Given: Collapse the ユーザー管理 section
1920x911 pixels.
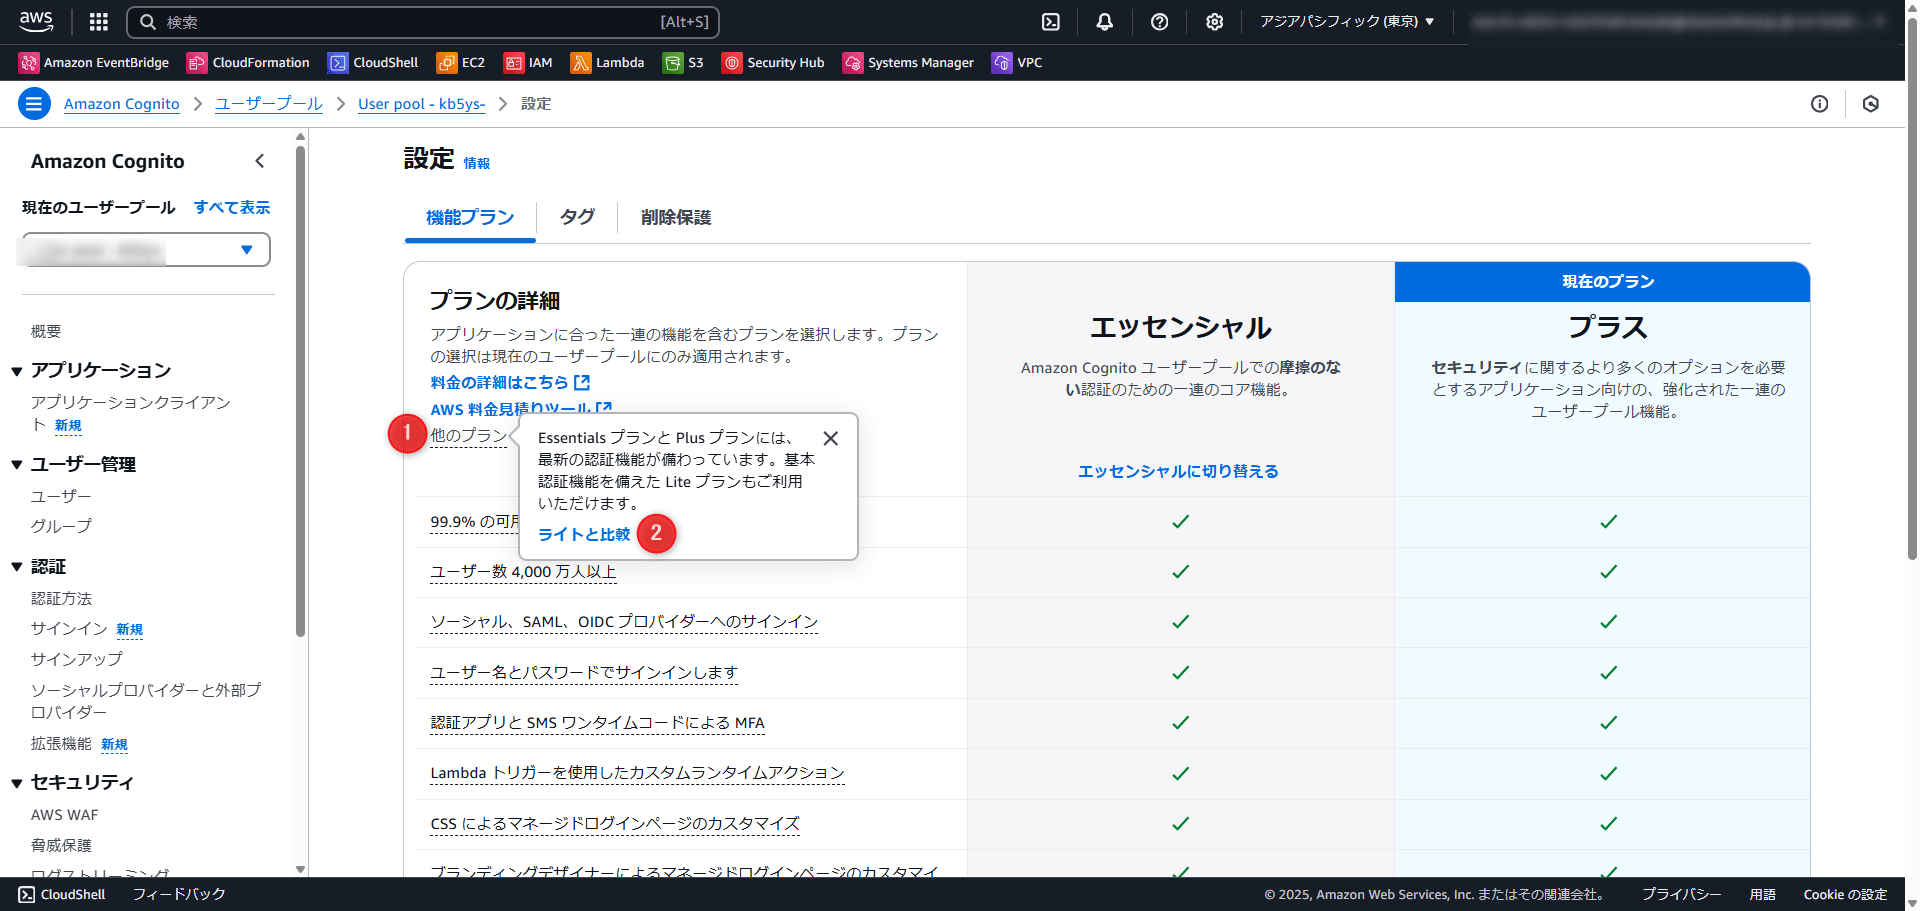Looking at the screenshot, I should 17,465.
